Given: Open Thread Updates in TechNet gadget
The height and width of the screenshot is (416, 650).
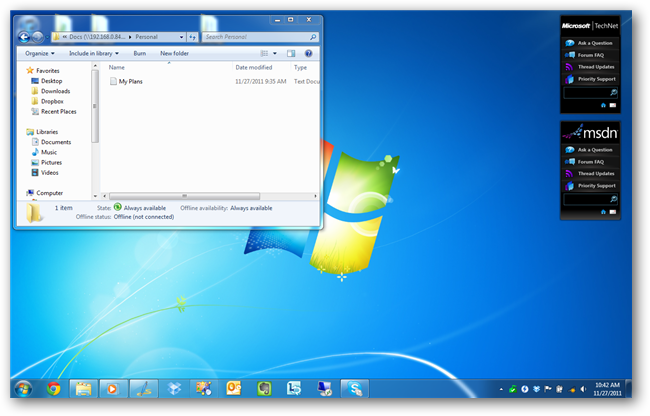Looking at the screenshot, I should click(590, 67).
